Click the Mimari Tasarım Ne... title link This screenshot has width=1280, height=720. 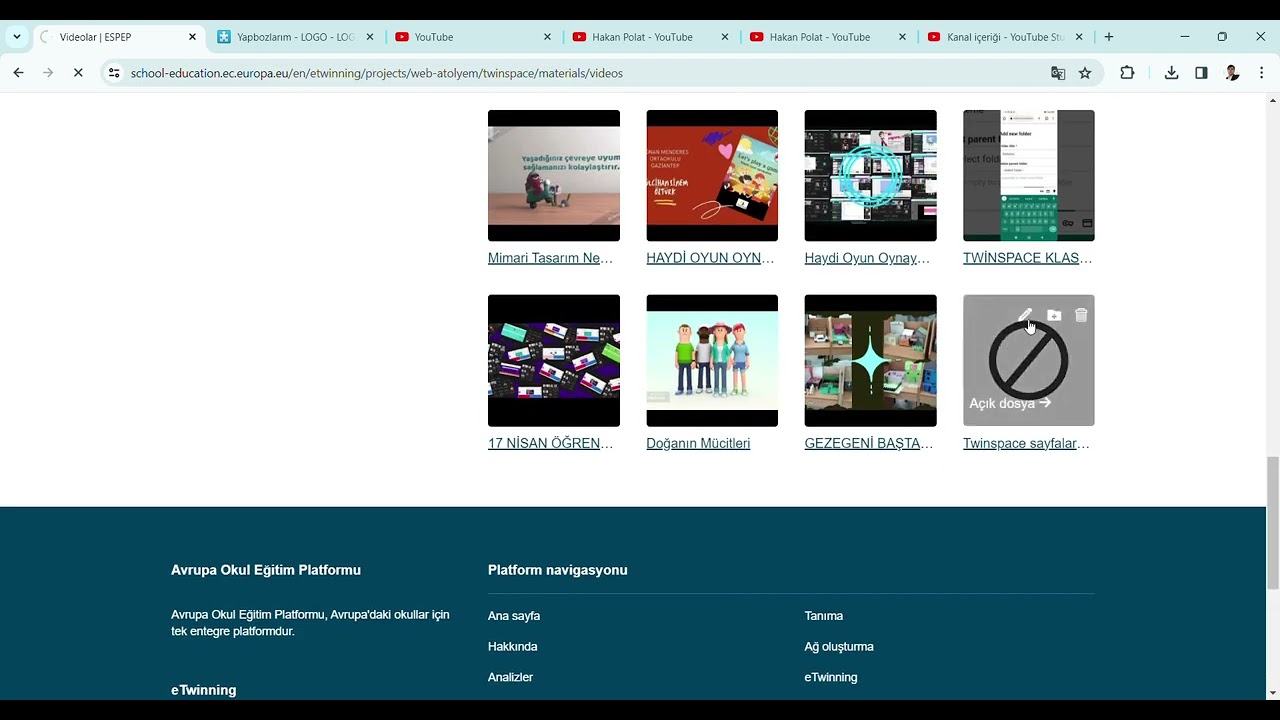[550, 258]
